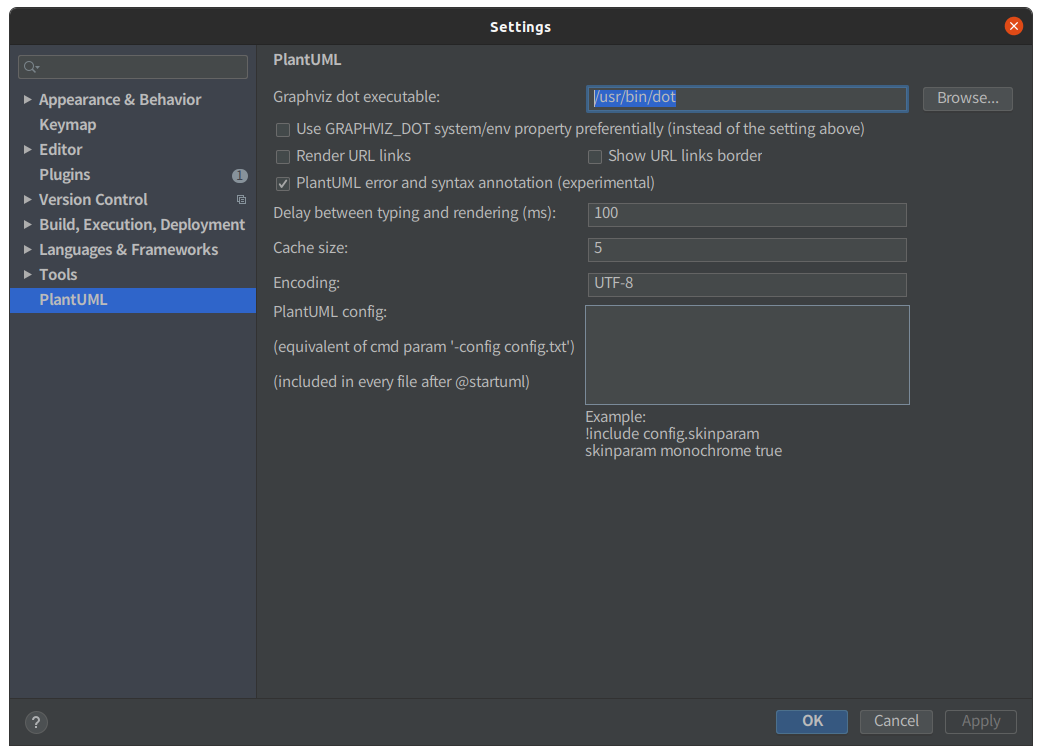The height and width of the screenshot is (755, 1042).
Task: Click the Graphviz dot executable path field
Action: pyautogui.click(x=747, y=98)
